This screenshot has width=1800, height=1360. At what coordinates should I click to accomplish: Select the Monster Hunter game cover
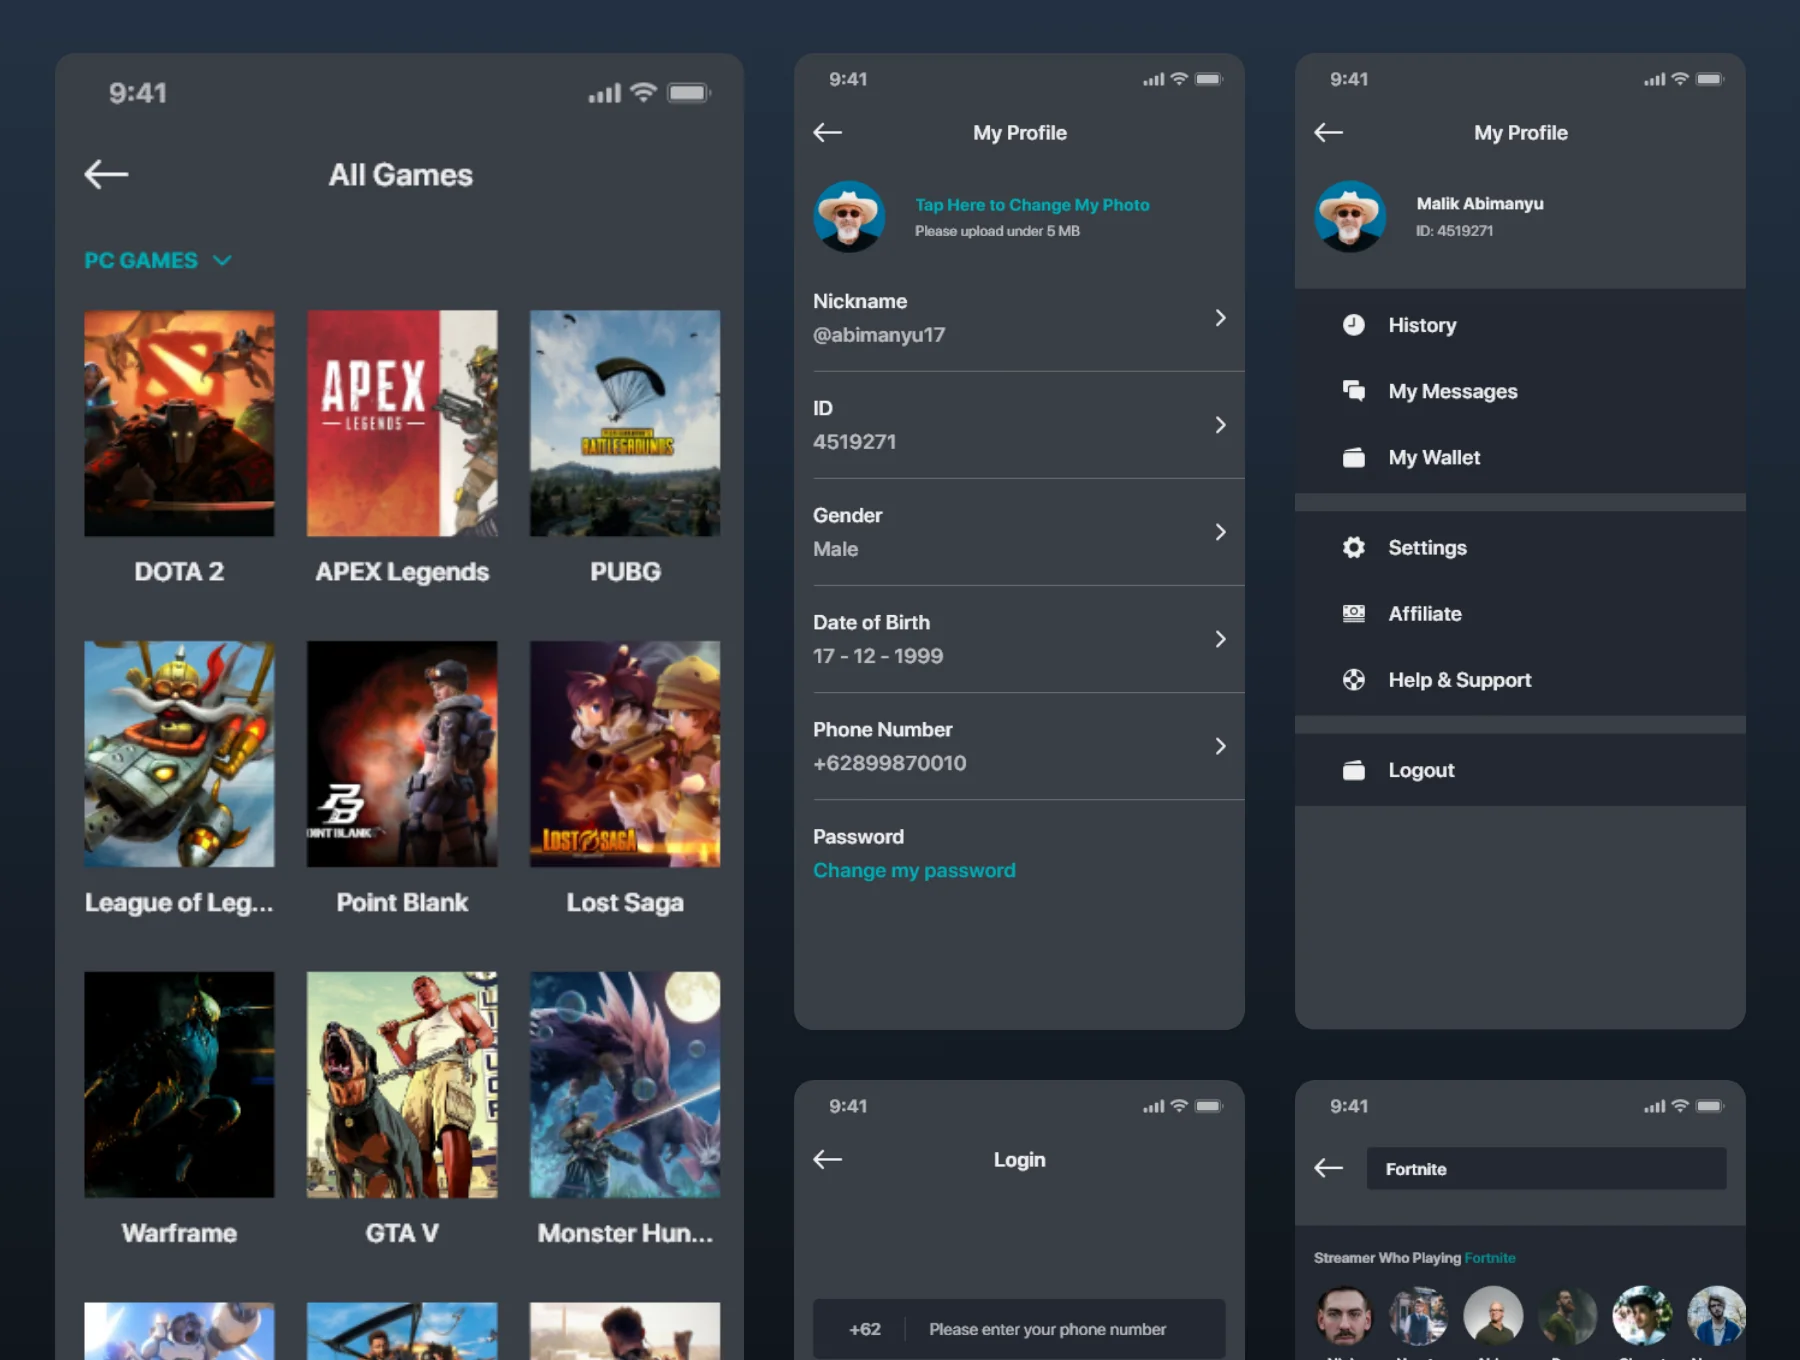point(625,1085)
